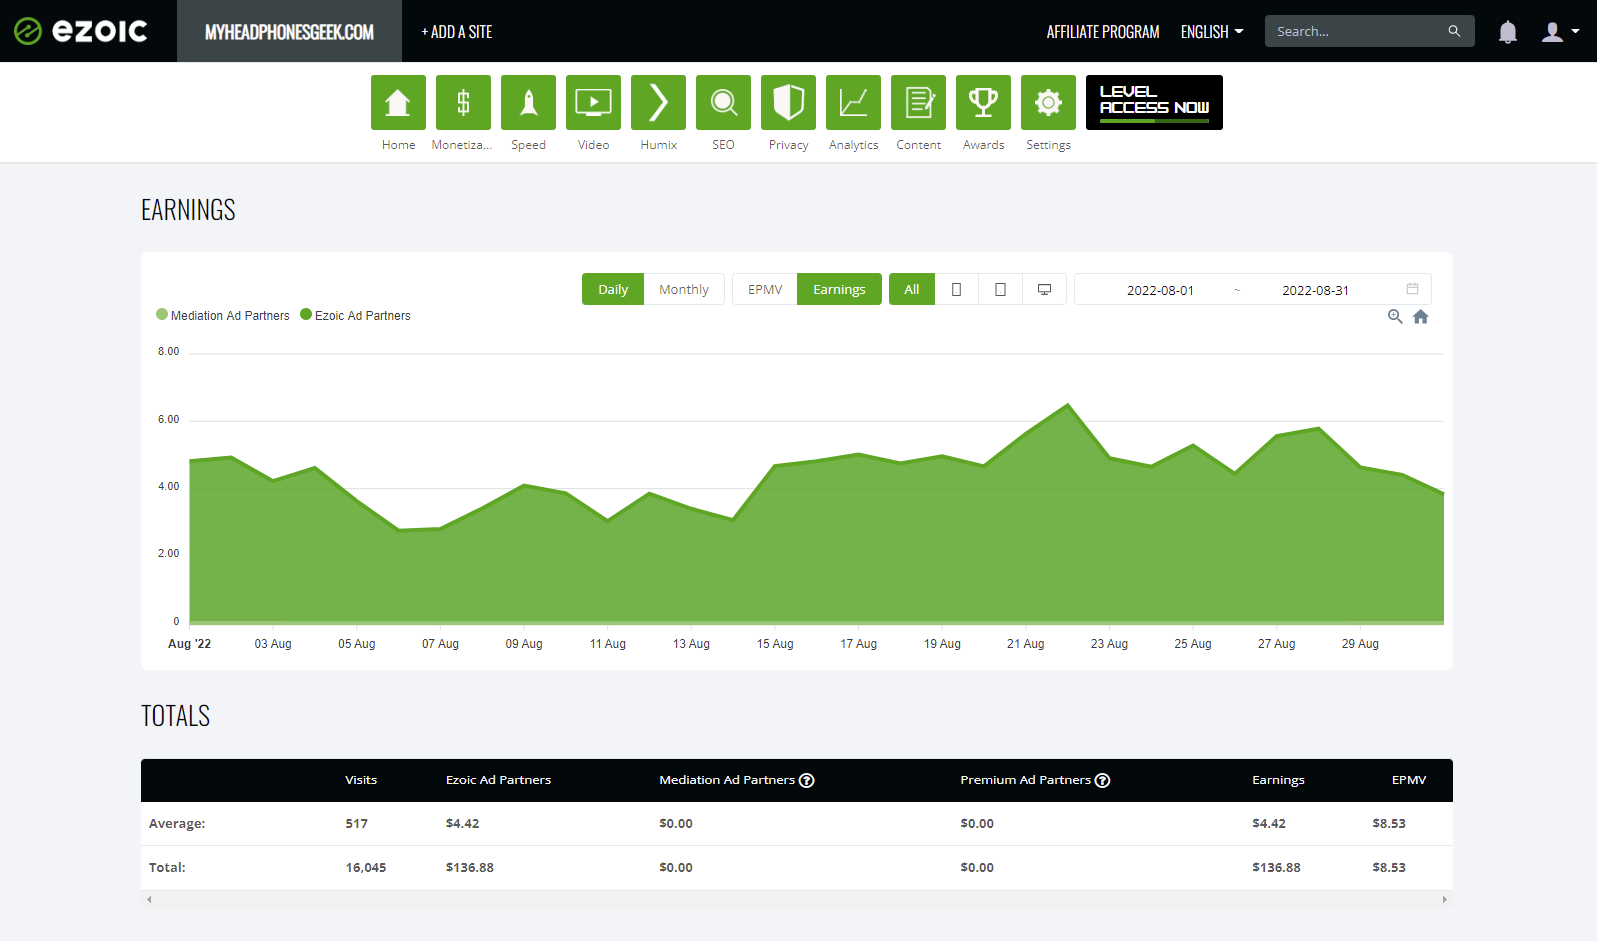
Task: Toggle Ezoic Ad Partners legend series
Action: click(356, 315)
